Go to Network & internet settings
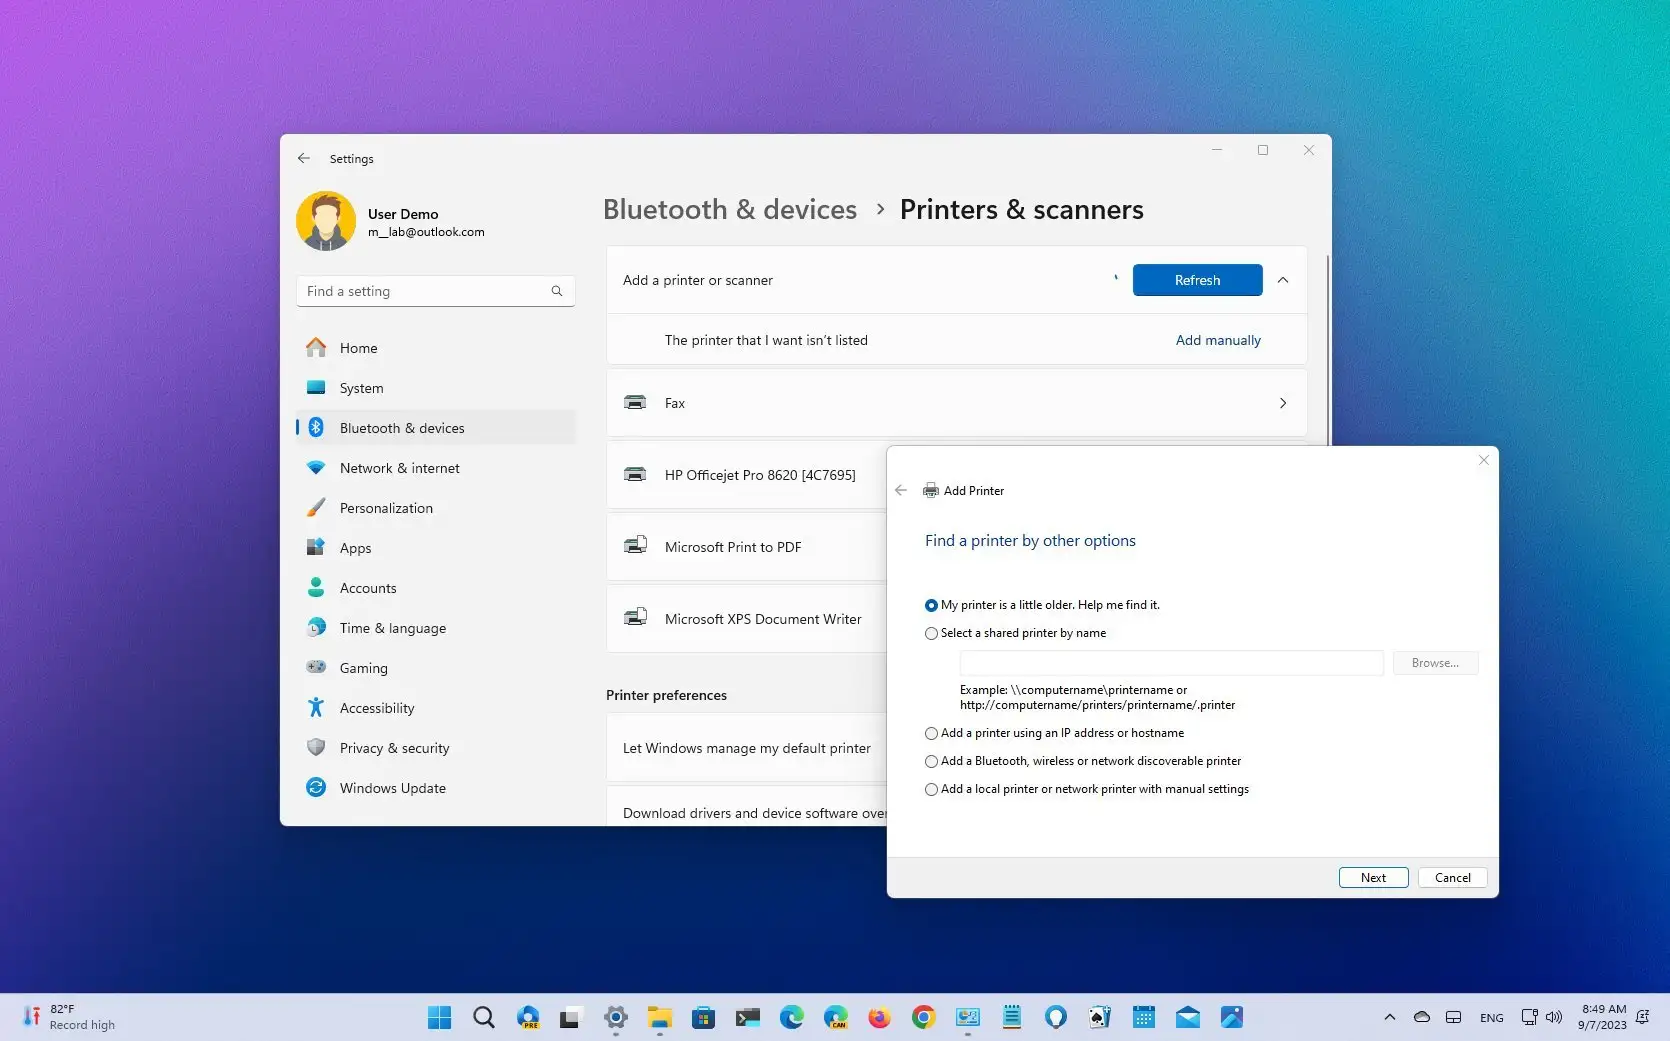This screenshot has width=1670, height=1041. (x=436, y=468)
